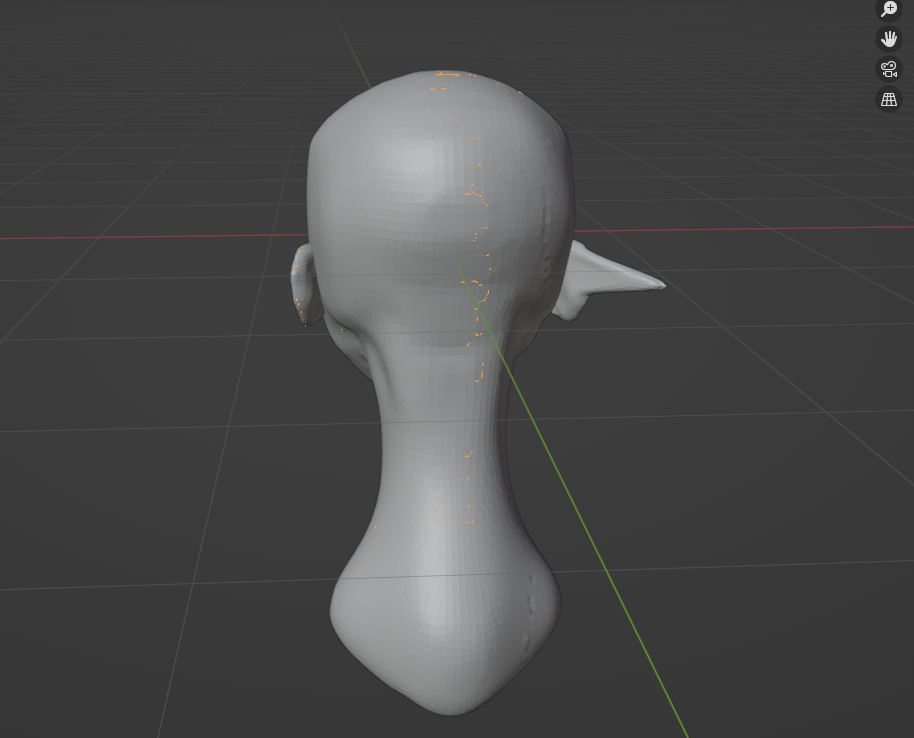This screenshot has height=738, width=914.
Task: Select the Pan hand viewport icon
Action: tap(889, 39)
